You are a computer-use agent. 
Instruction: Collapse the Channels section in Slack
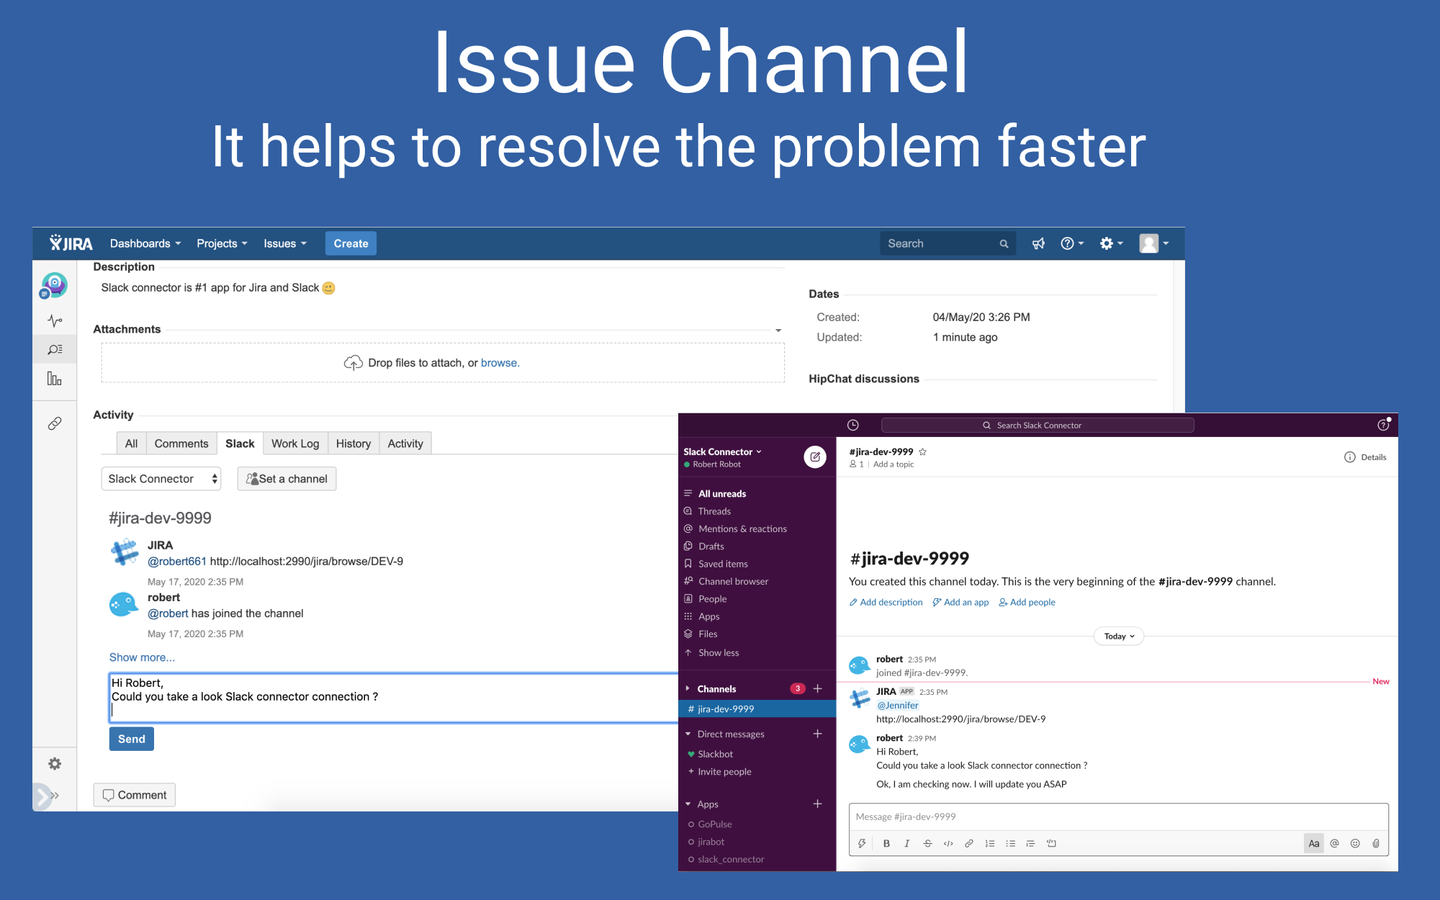(688, 688)
